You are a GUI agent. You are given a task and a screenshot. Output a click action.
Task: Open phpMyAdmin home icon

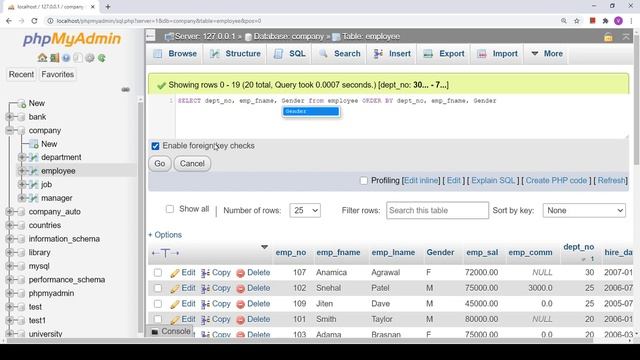[42, 58]
